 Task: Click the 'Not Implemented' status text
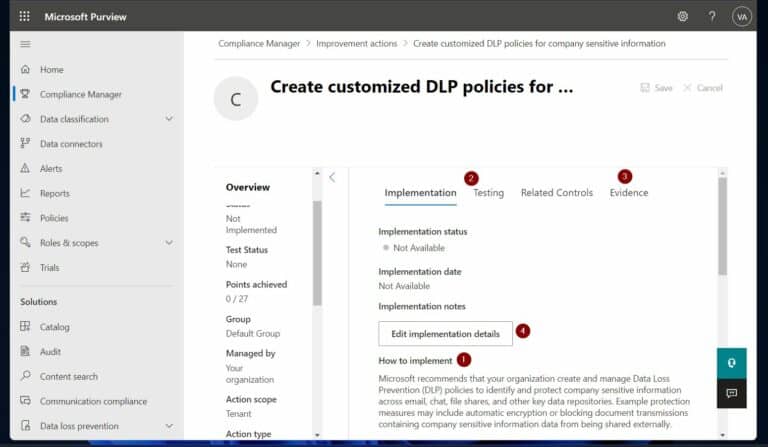tap(251, 224)
